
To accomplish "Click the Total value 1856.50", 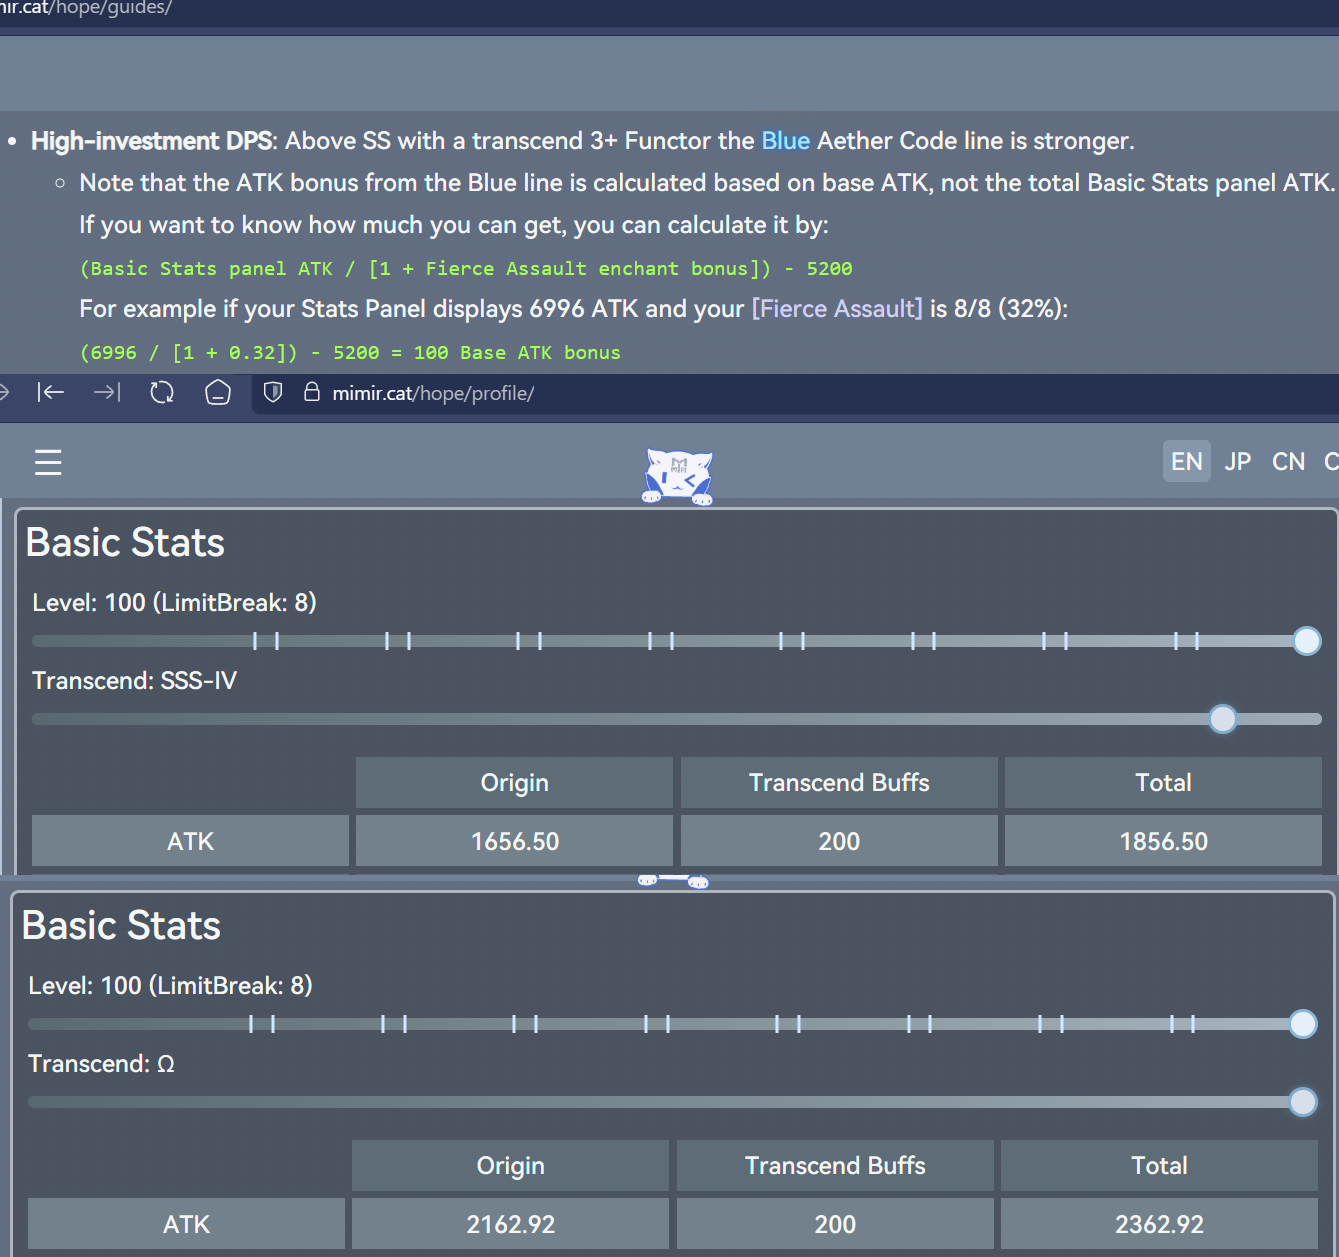I will point(1163,841).
